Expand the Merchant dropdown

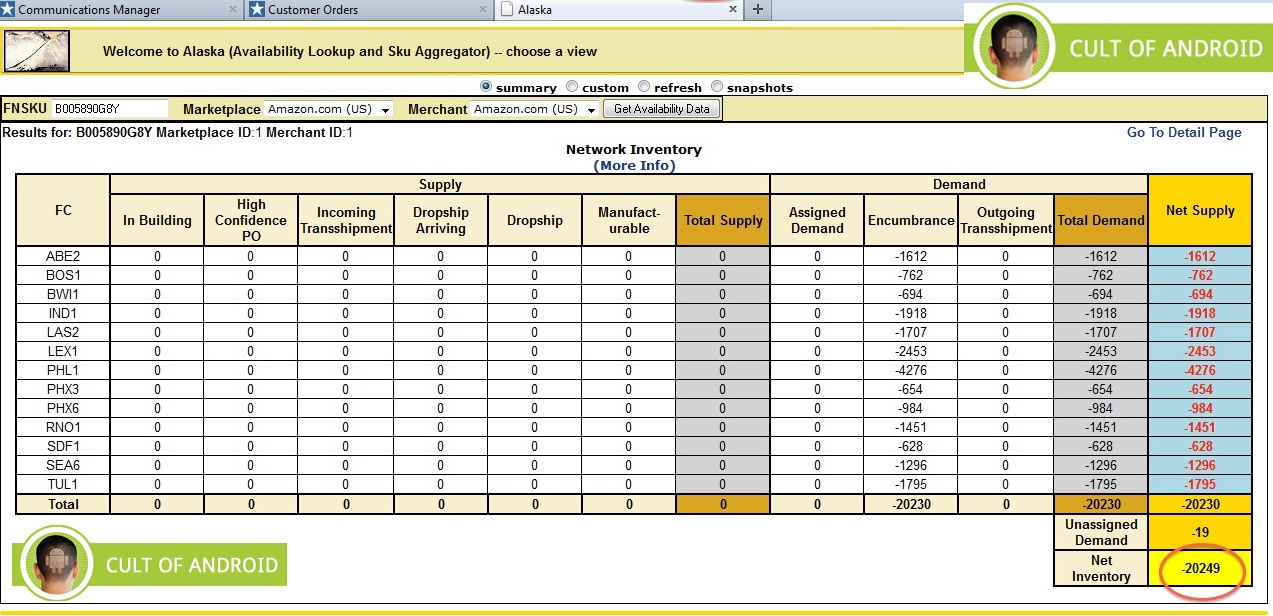534,109
